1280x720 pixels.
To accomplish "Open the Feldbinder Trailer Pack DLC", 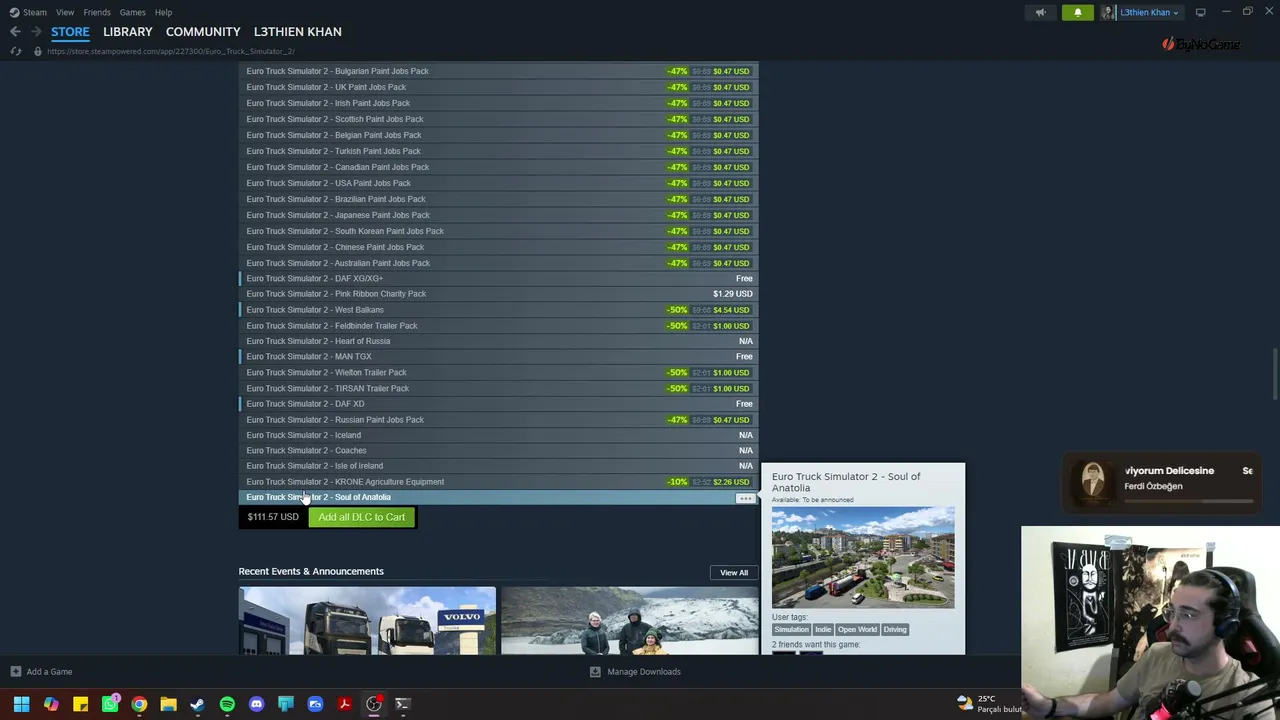I will (x=499, y=326).
